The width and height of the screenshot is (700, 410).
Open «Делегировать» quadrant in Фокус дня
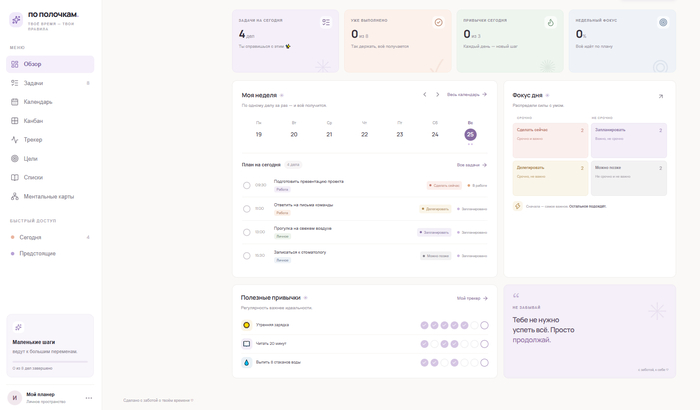click(x=550, y=178)
